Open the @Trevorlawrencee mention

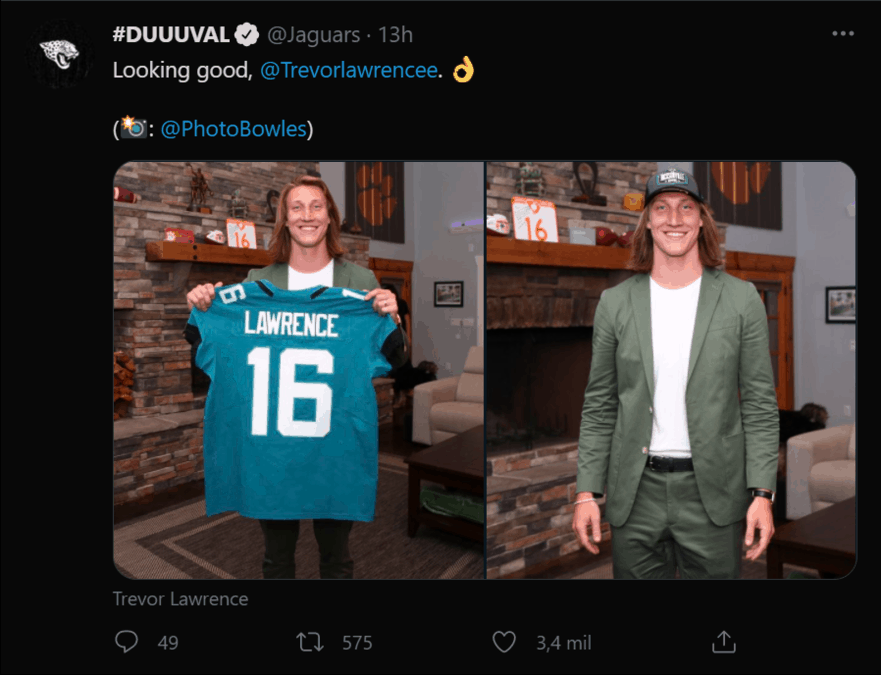click(348, 70)
